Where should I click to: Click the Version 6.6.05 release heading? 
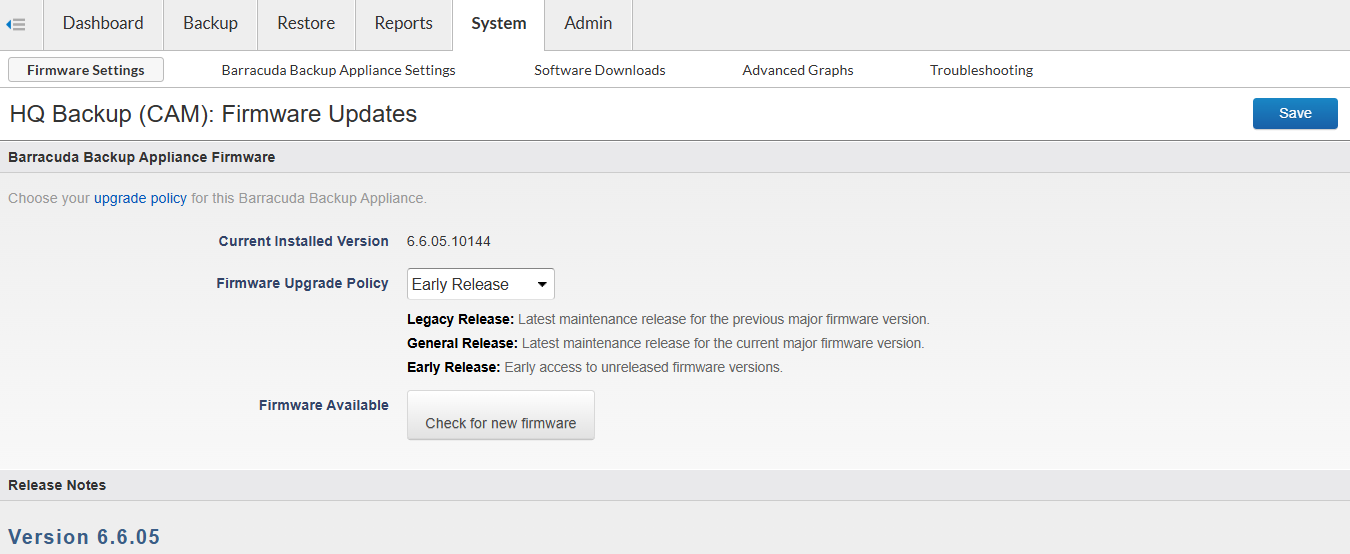point(84,537)
